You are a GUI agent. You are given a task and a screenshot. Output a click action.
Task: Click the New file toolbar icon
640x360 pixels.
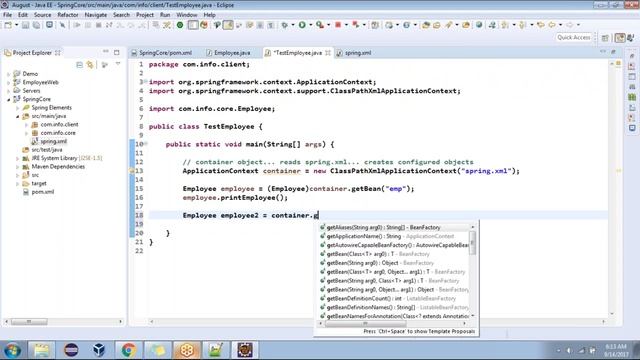(x=8, y=25)
